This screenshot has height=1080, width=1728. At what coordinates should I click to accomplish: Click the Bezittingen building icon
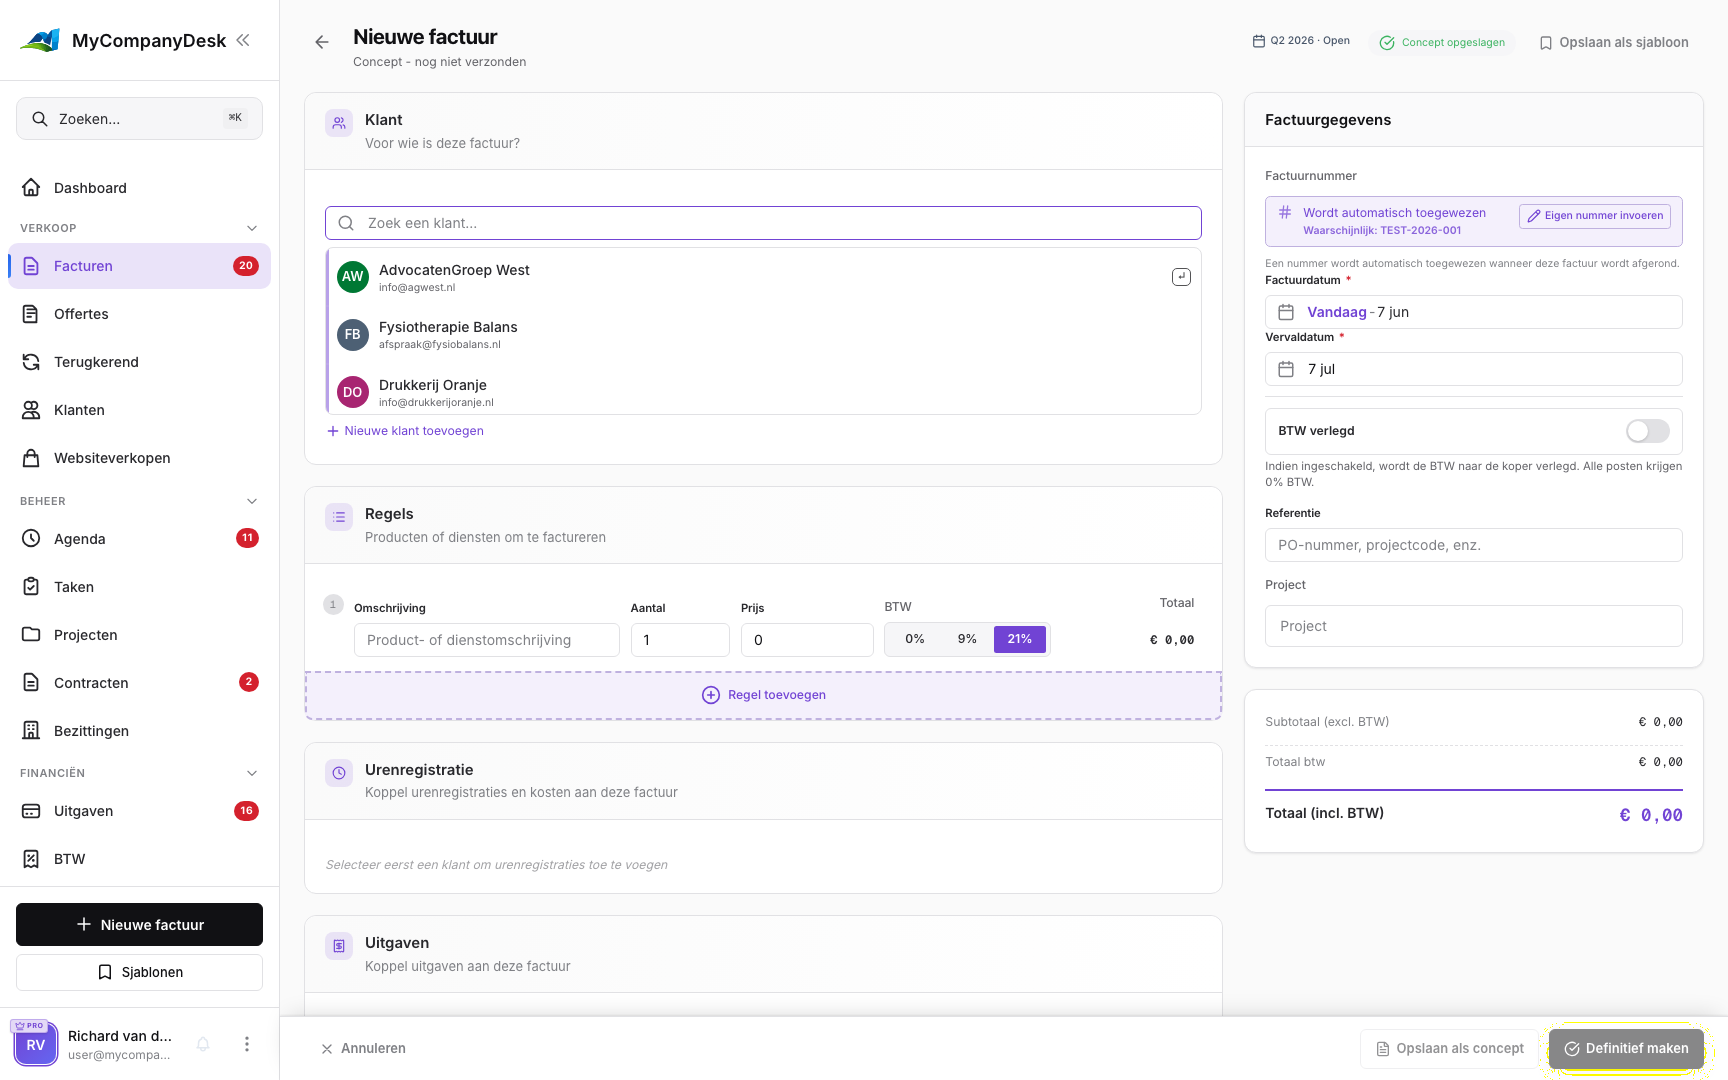pyautogui.click(x=31, y=730)
